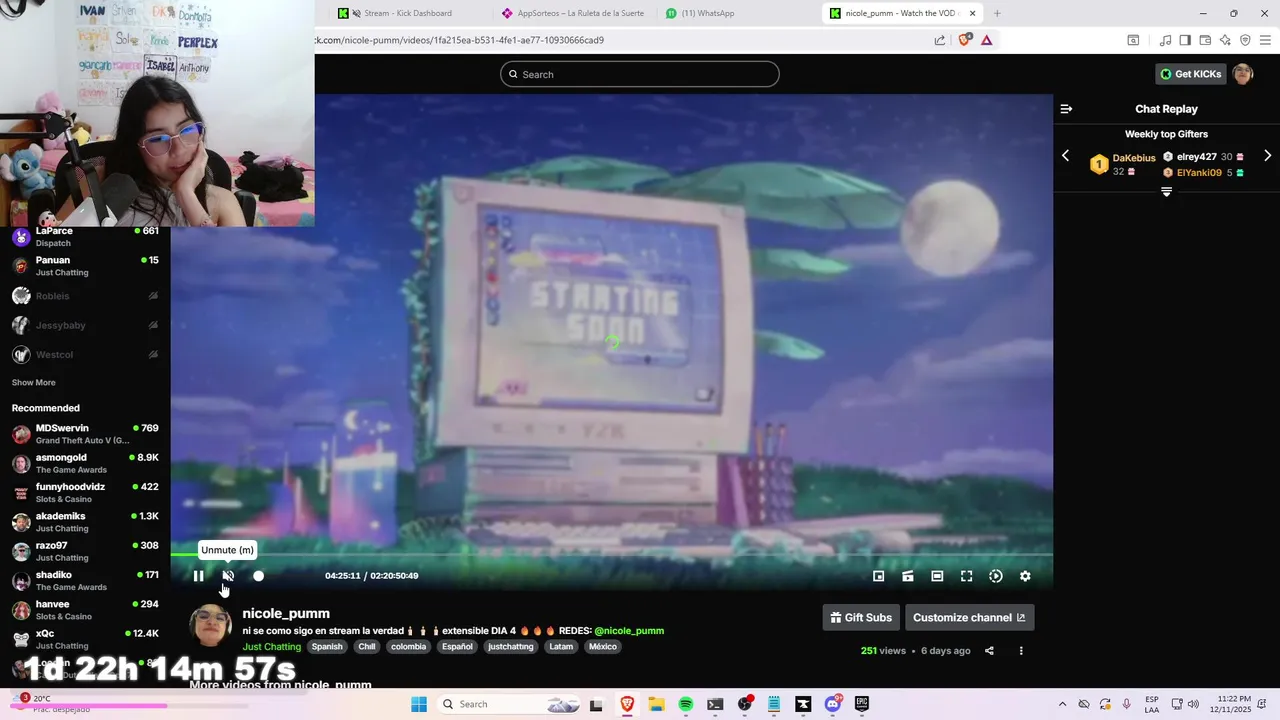The height and width of the screenshot is (720, 1280).
Task: Open Westcol channel in sidebar
Action: (85, 354)
